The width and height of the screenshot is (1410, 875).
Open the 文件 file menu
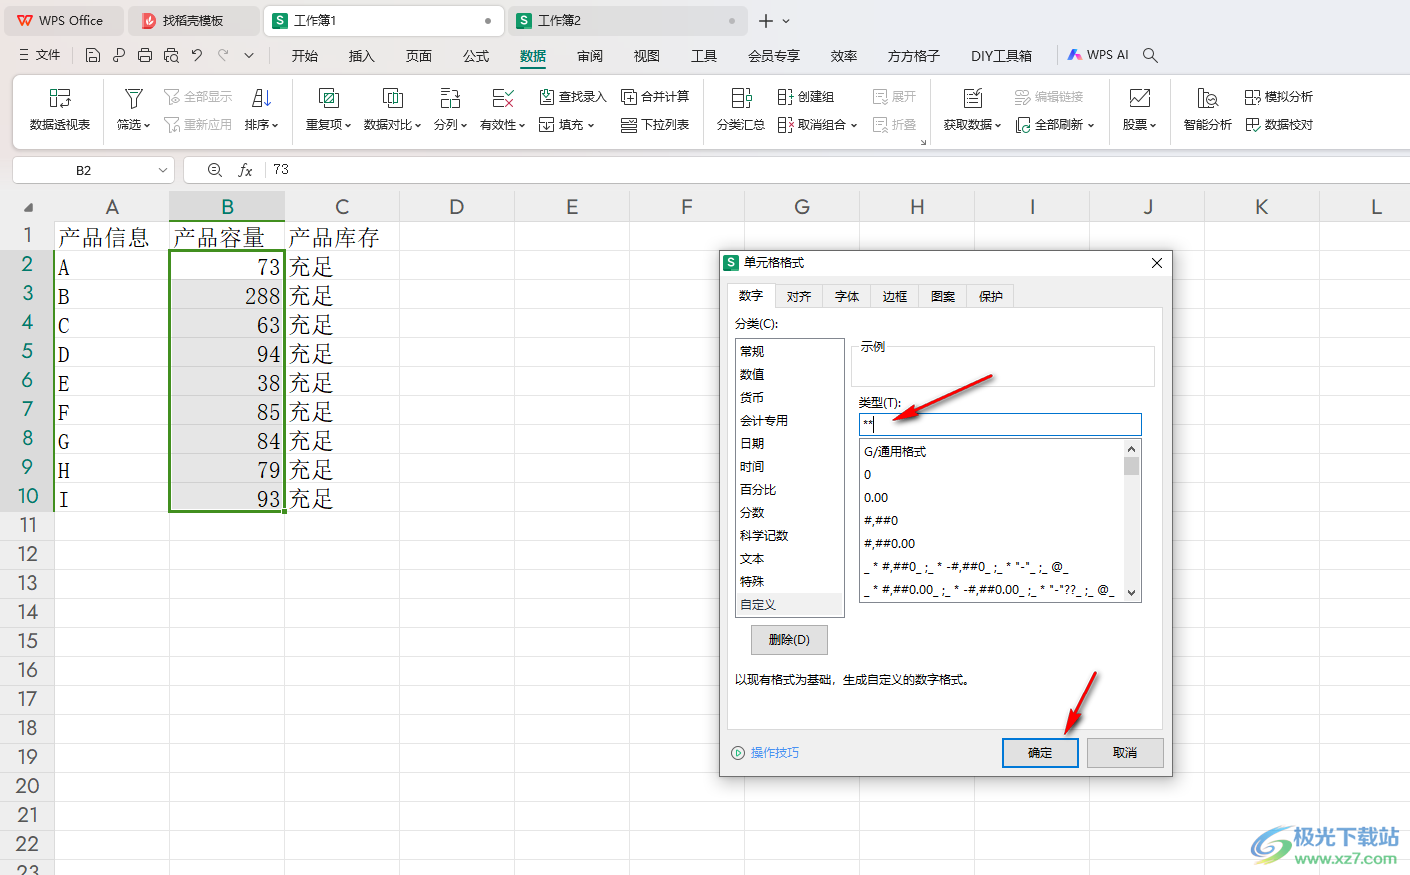(39, 55)
